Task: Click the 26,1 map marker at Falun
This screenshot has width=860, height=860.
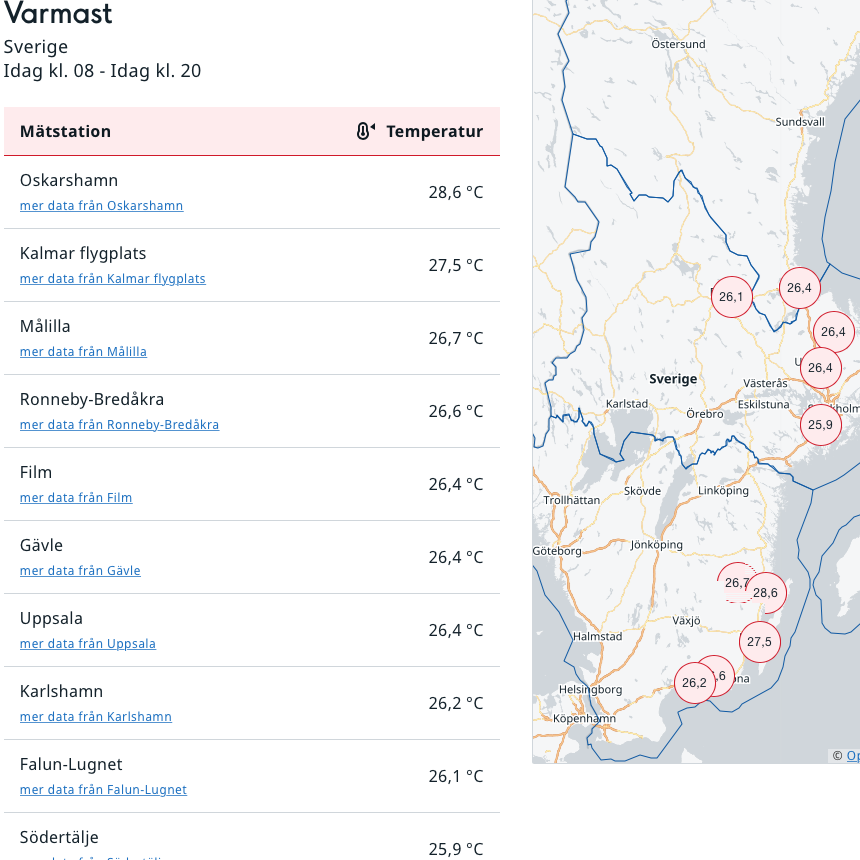Action: pyautogui.click(x=732, y=297)
